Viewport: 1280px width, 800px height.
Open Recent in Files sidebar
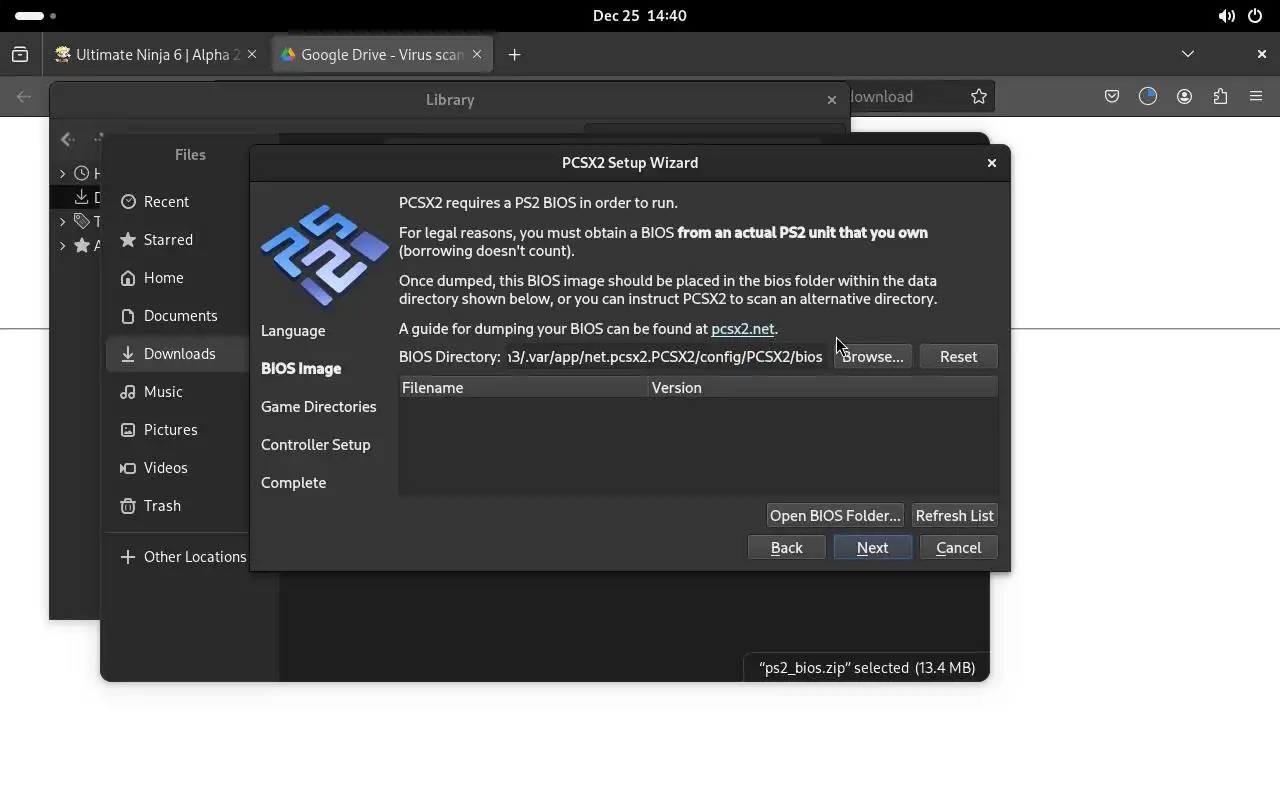pyautogui.click(x=178, y=202)
